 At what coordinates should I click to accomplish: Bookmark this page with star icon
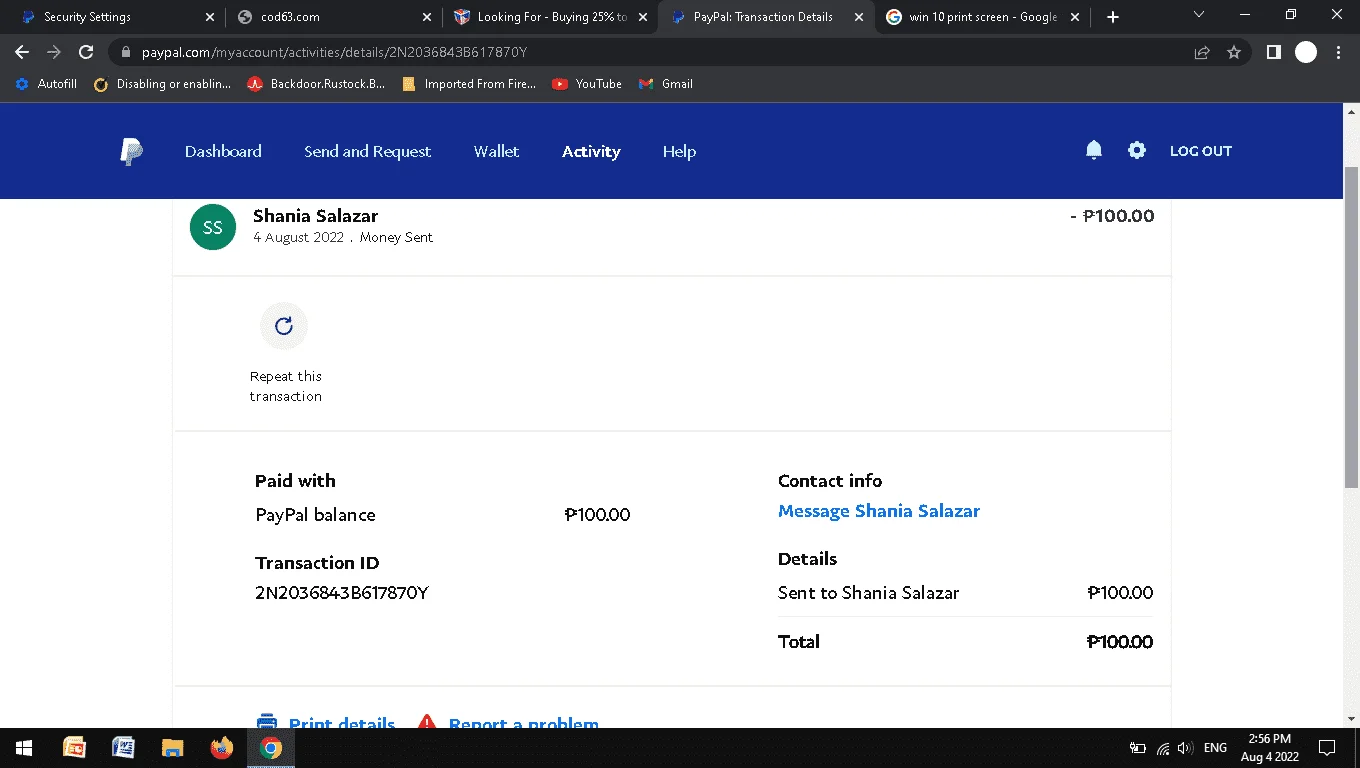1234,53
